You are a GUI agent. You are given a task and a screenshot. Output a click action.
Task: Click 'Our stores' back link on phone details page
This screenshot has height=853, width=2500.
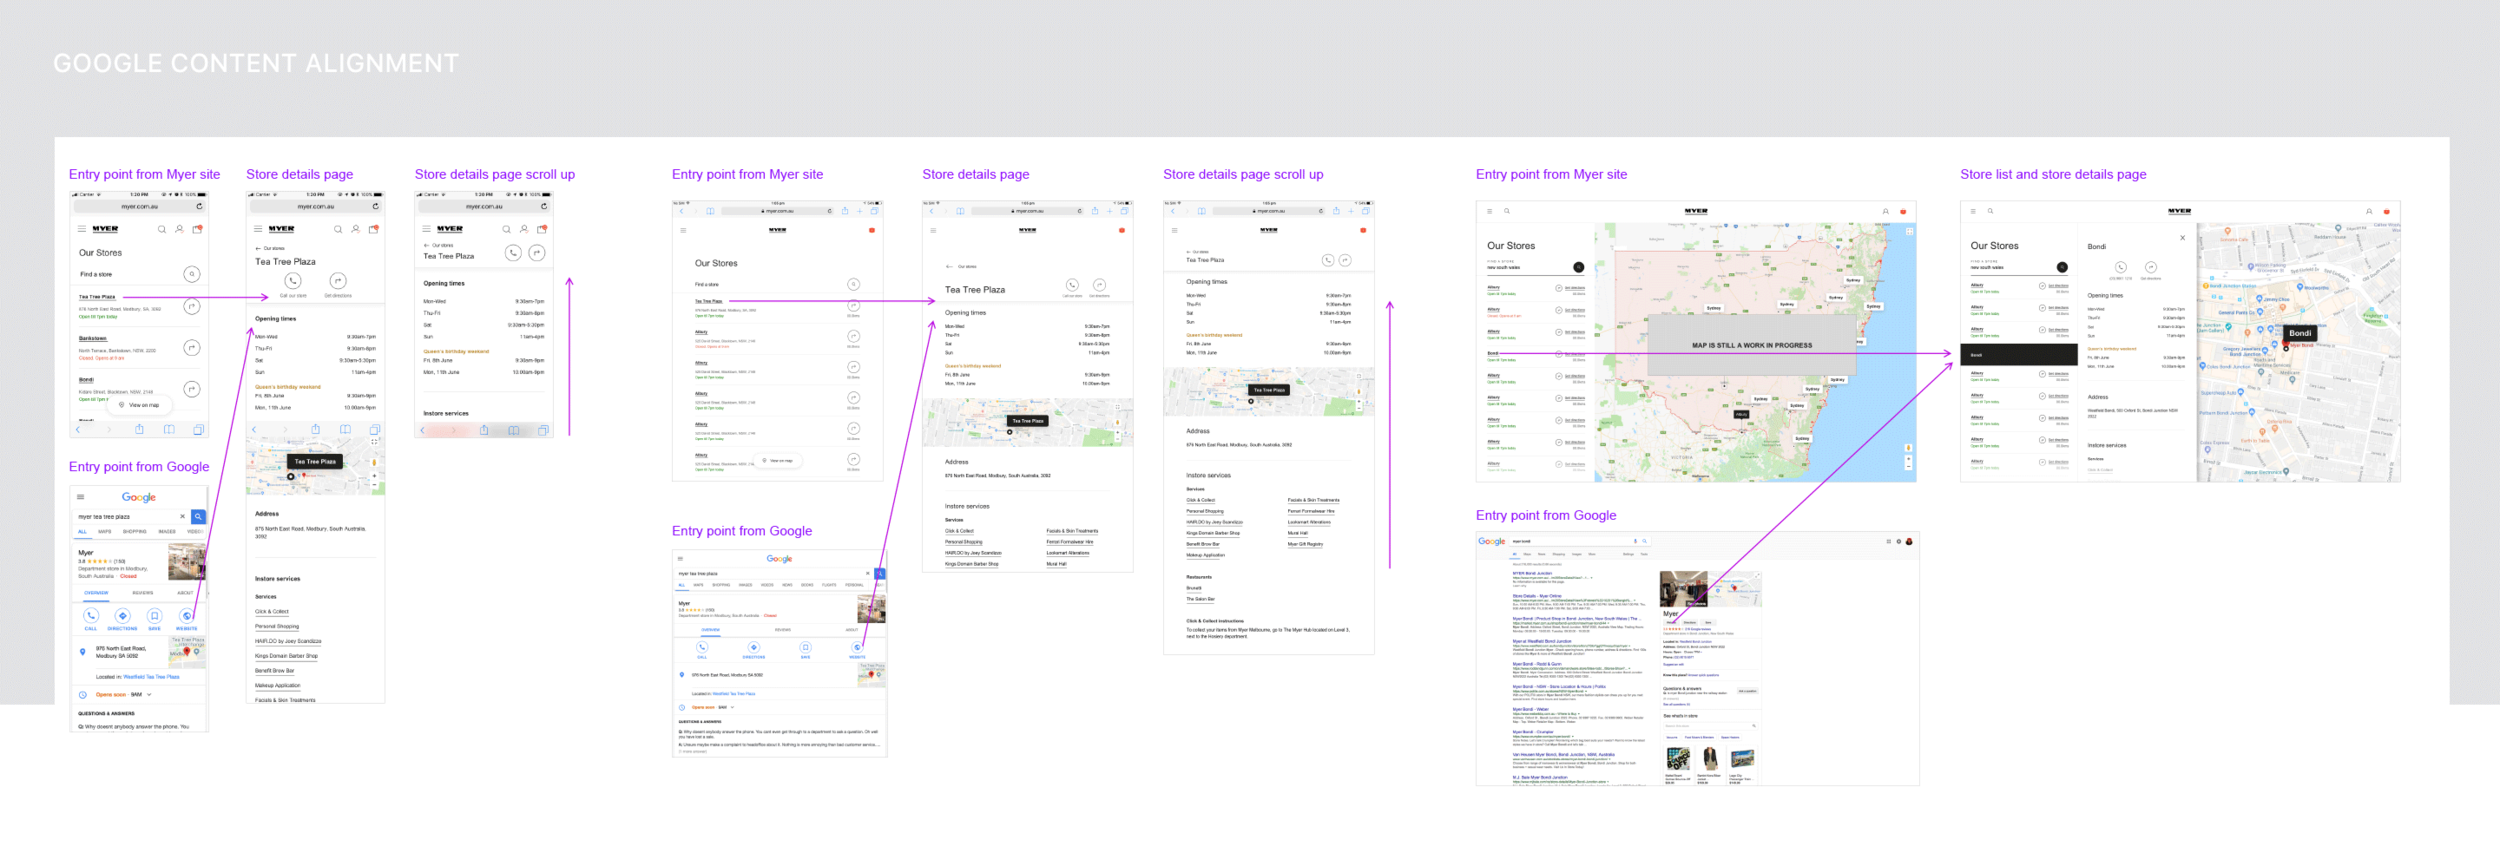point(270,248)
